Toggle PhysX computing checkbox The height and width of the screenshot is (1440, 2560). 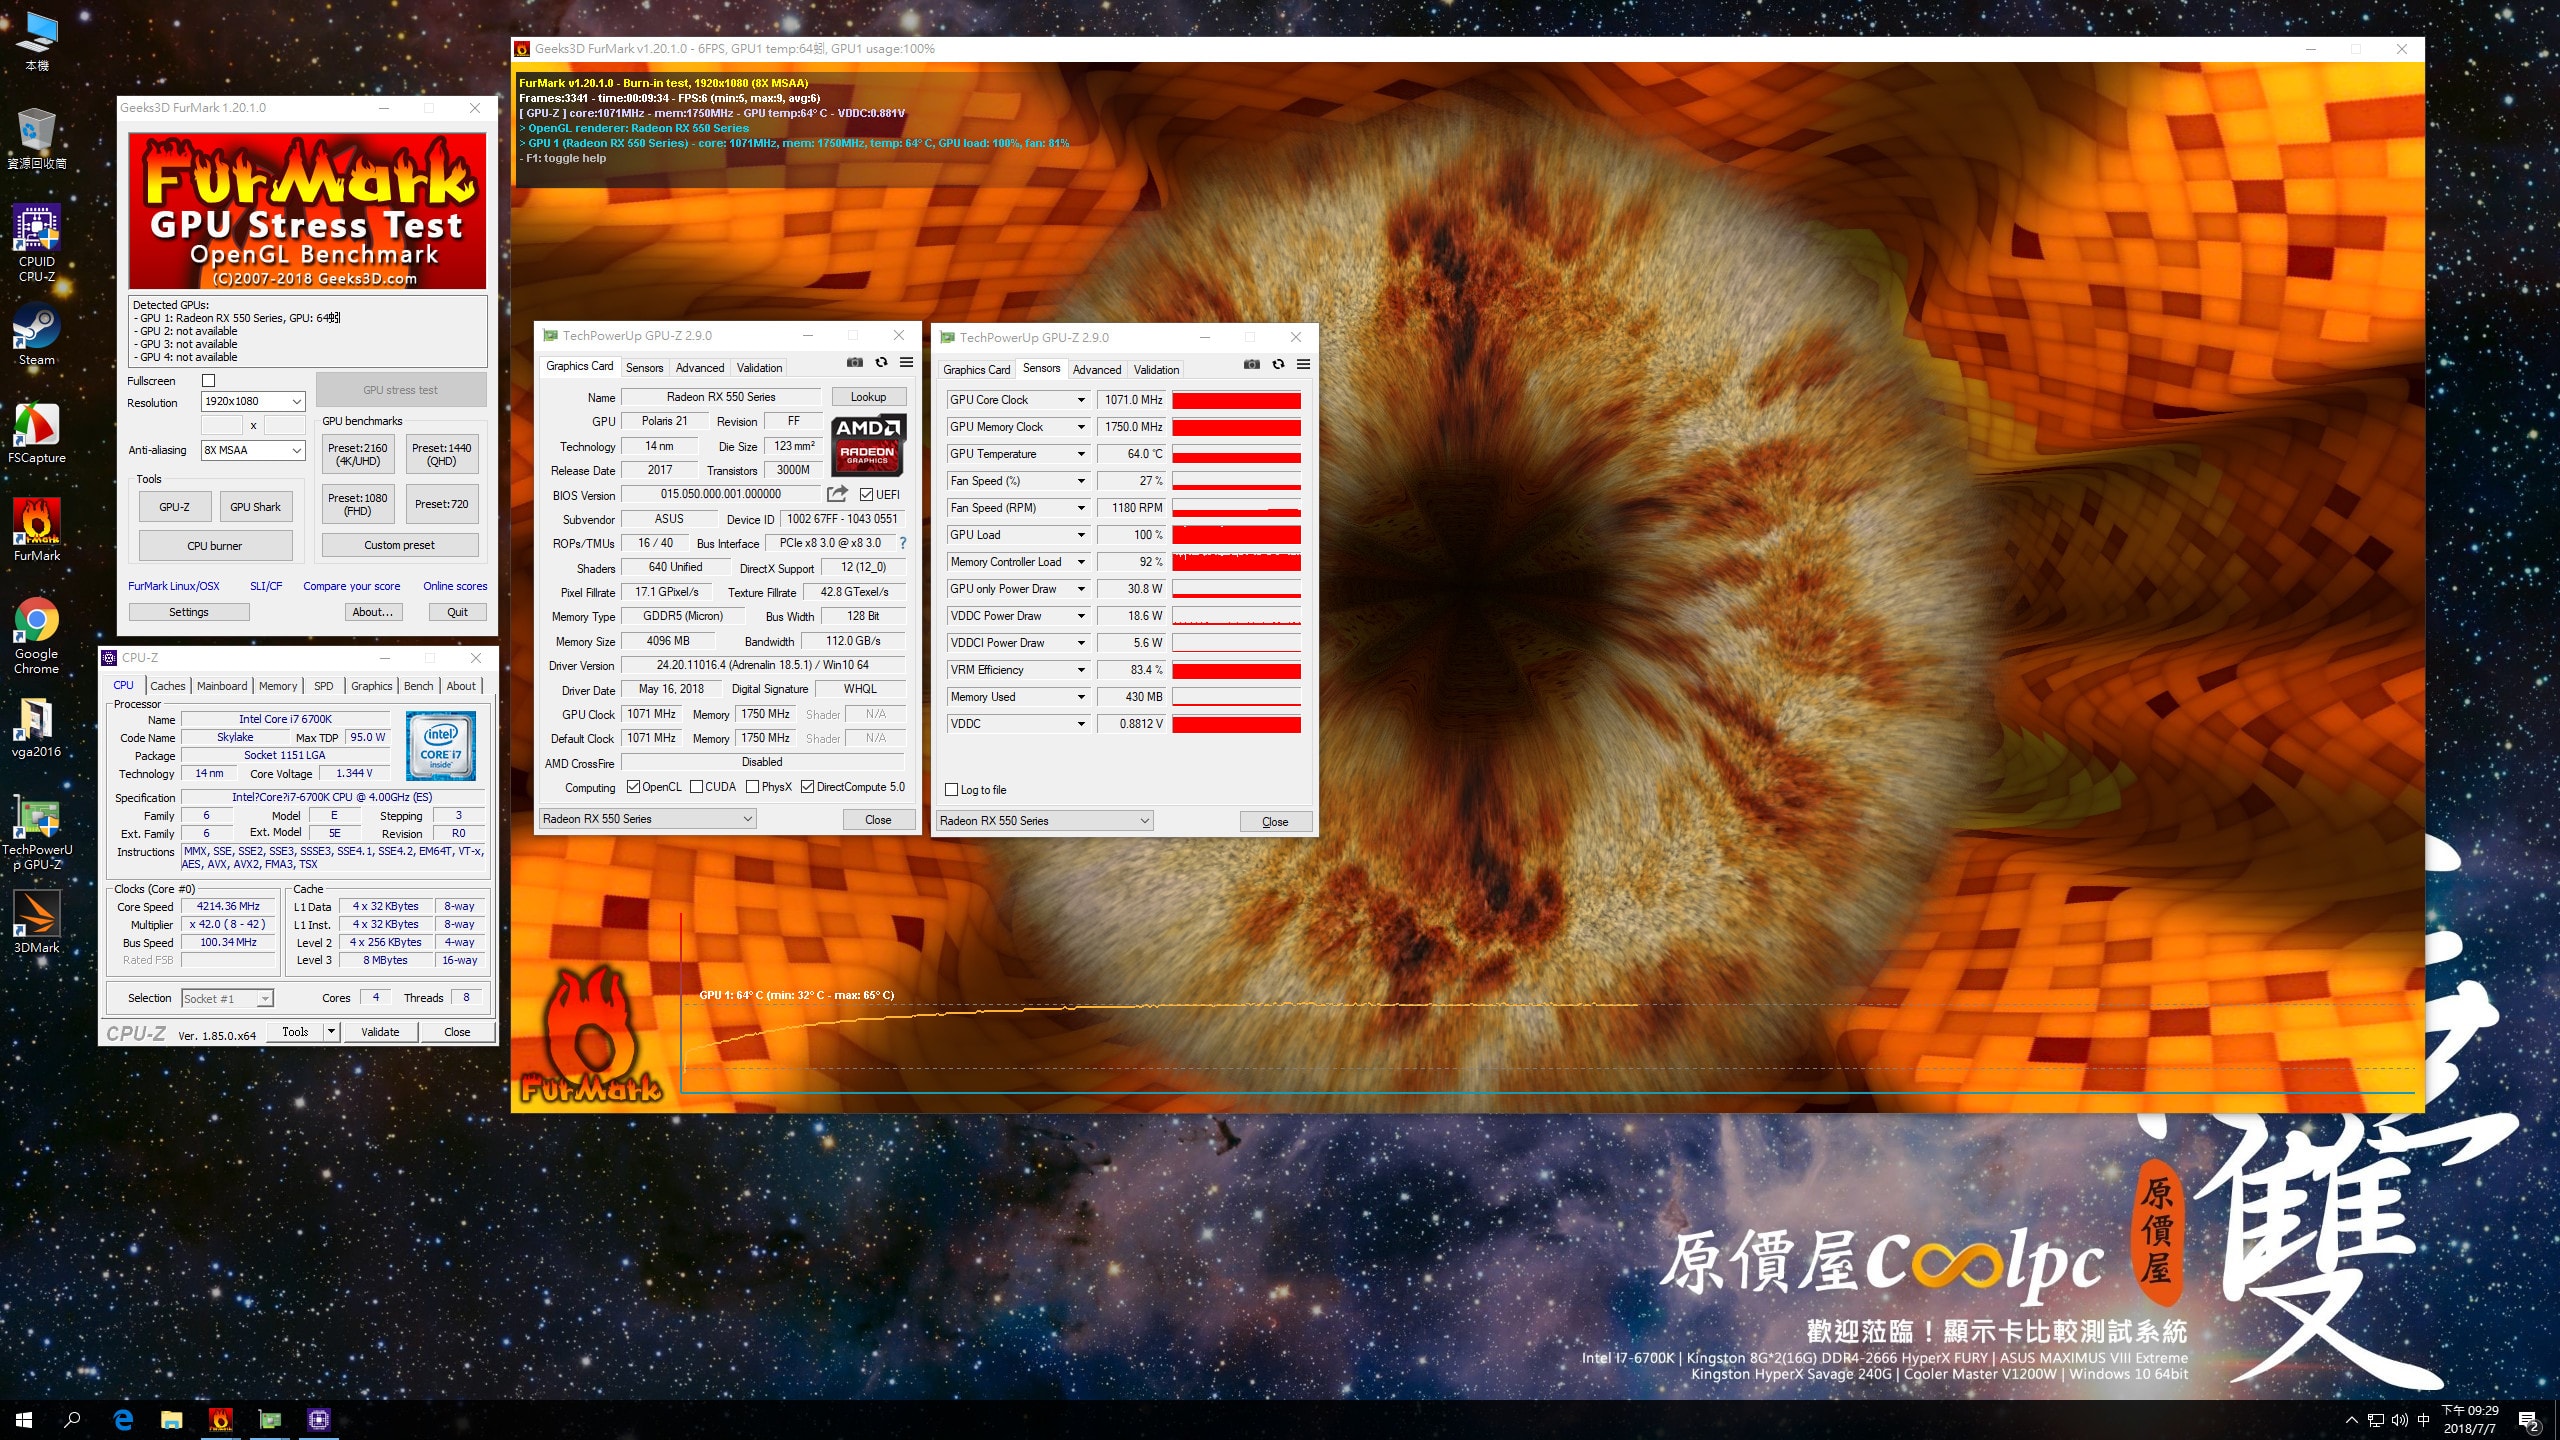tap(752, 787)
